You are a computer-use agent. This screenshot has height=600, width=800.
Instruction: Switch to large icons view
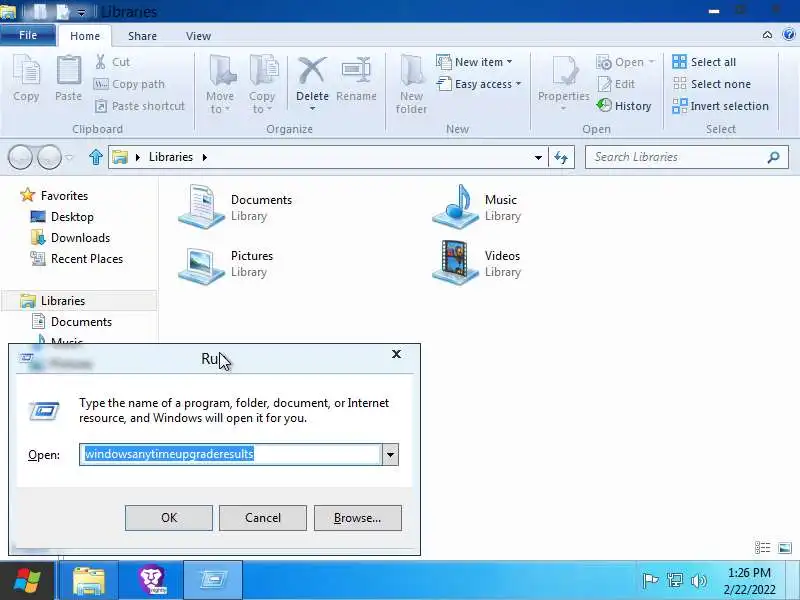[785, 548]
